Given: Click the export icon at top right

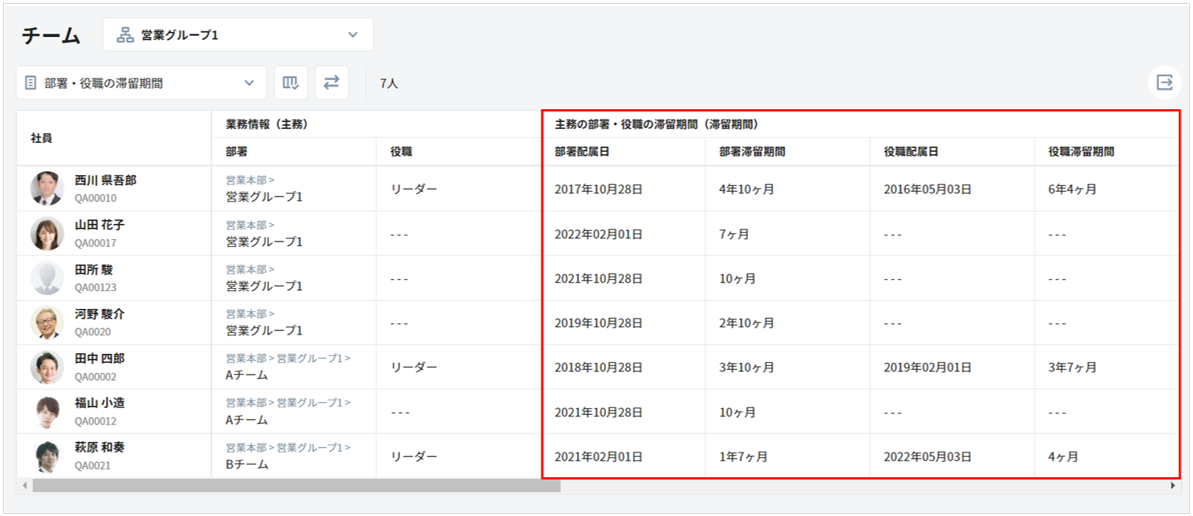Looking at the screenshot, I should (x=1164, y=83).
